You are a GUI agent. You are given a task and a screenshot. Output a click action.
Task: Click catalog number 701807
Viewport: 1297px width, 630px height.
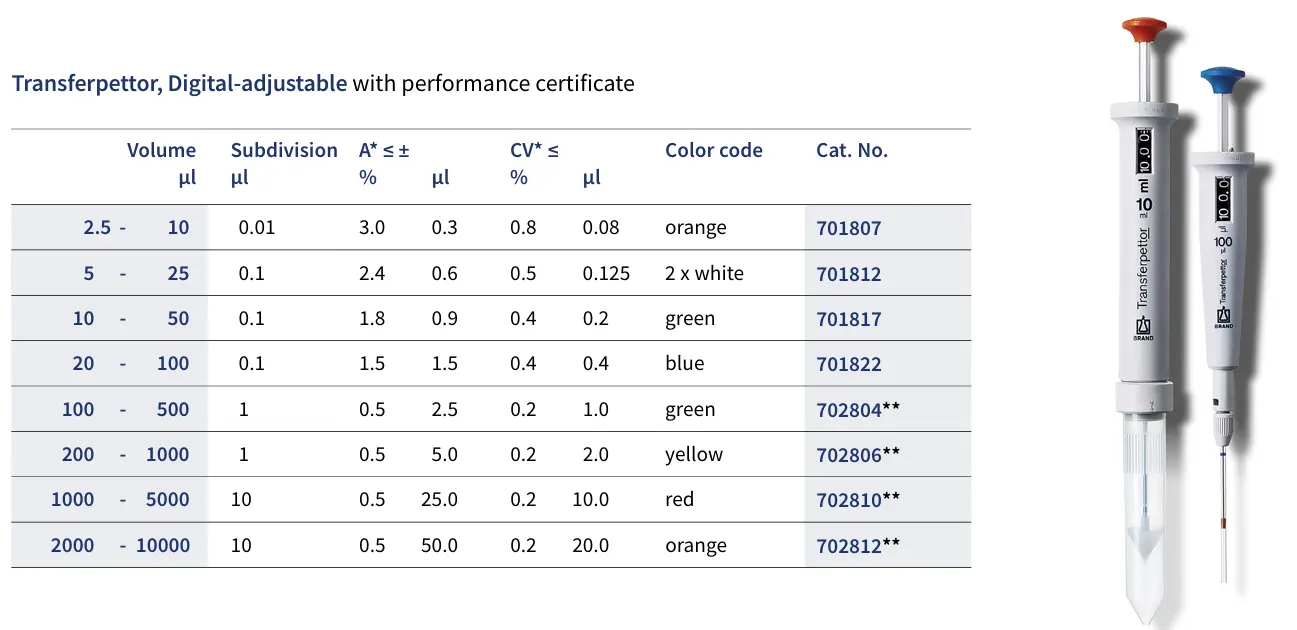849,228
